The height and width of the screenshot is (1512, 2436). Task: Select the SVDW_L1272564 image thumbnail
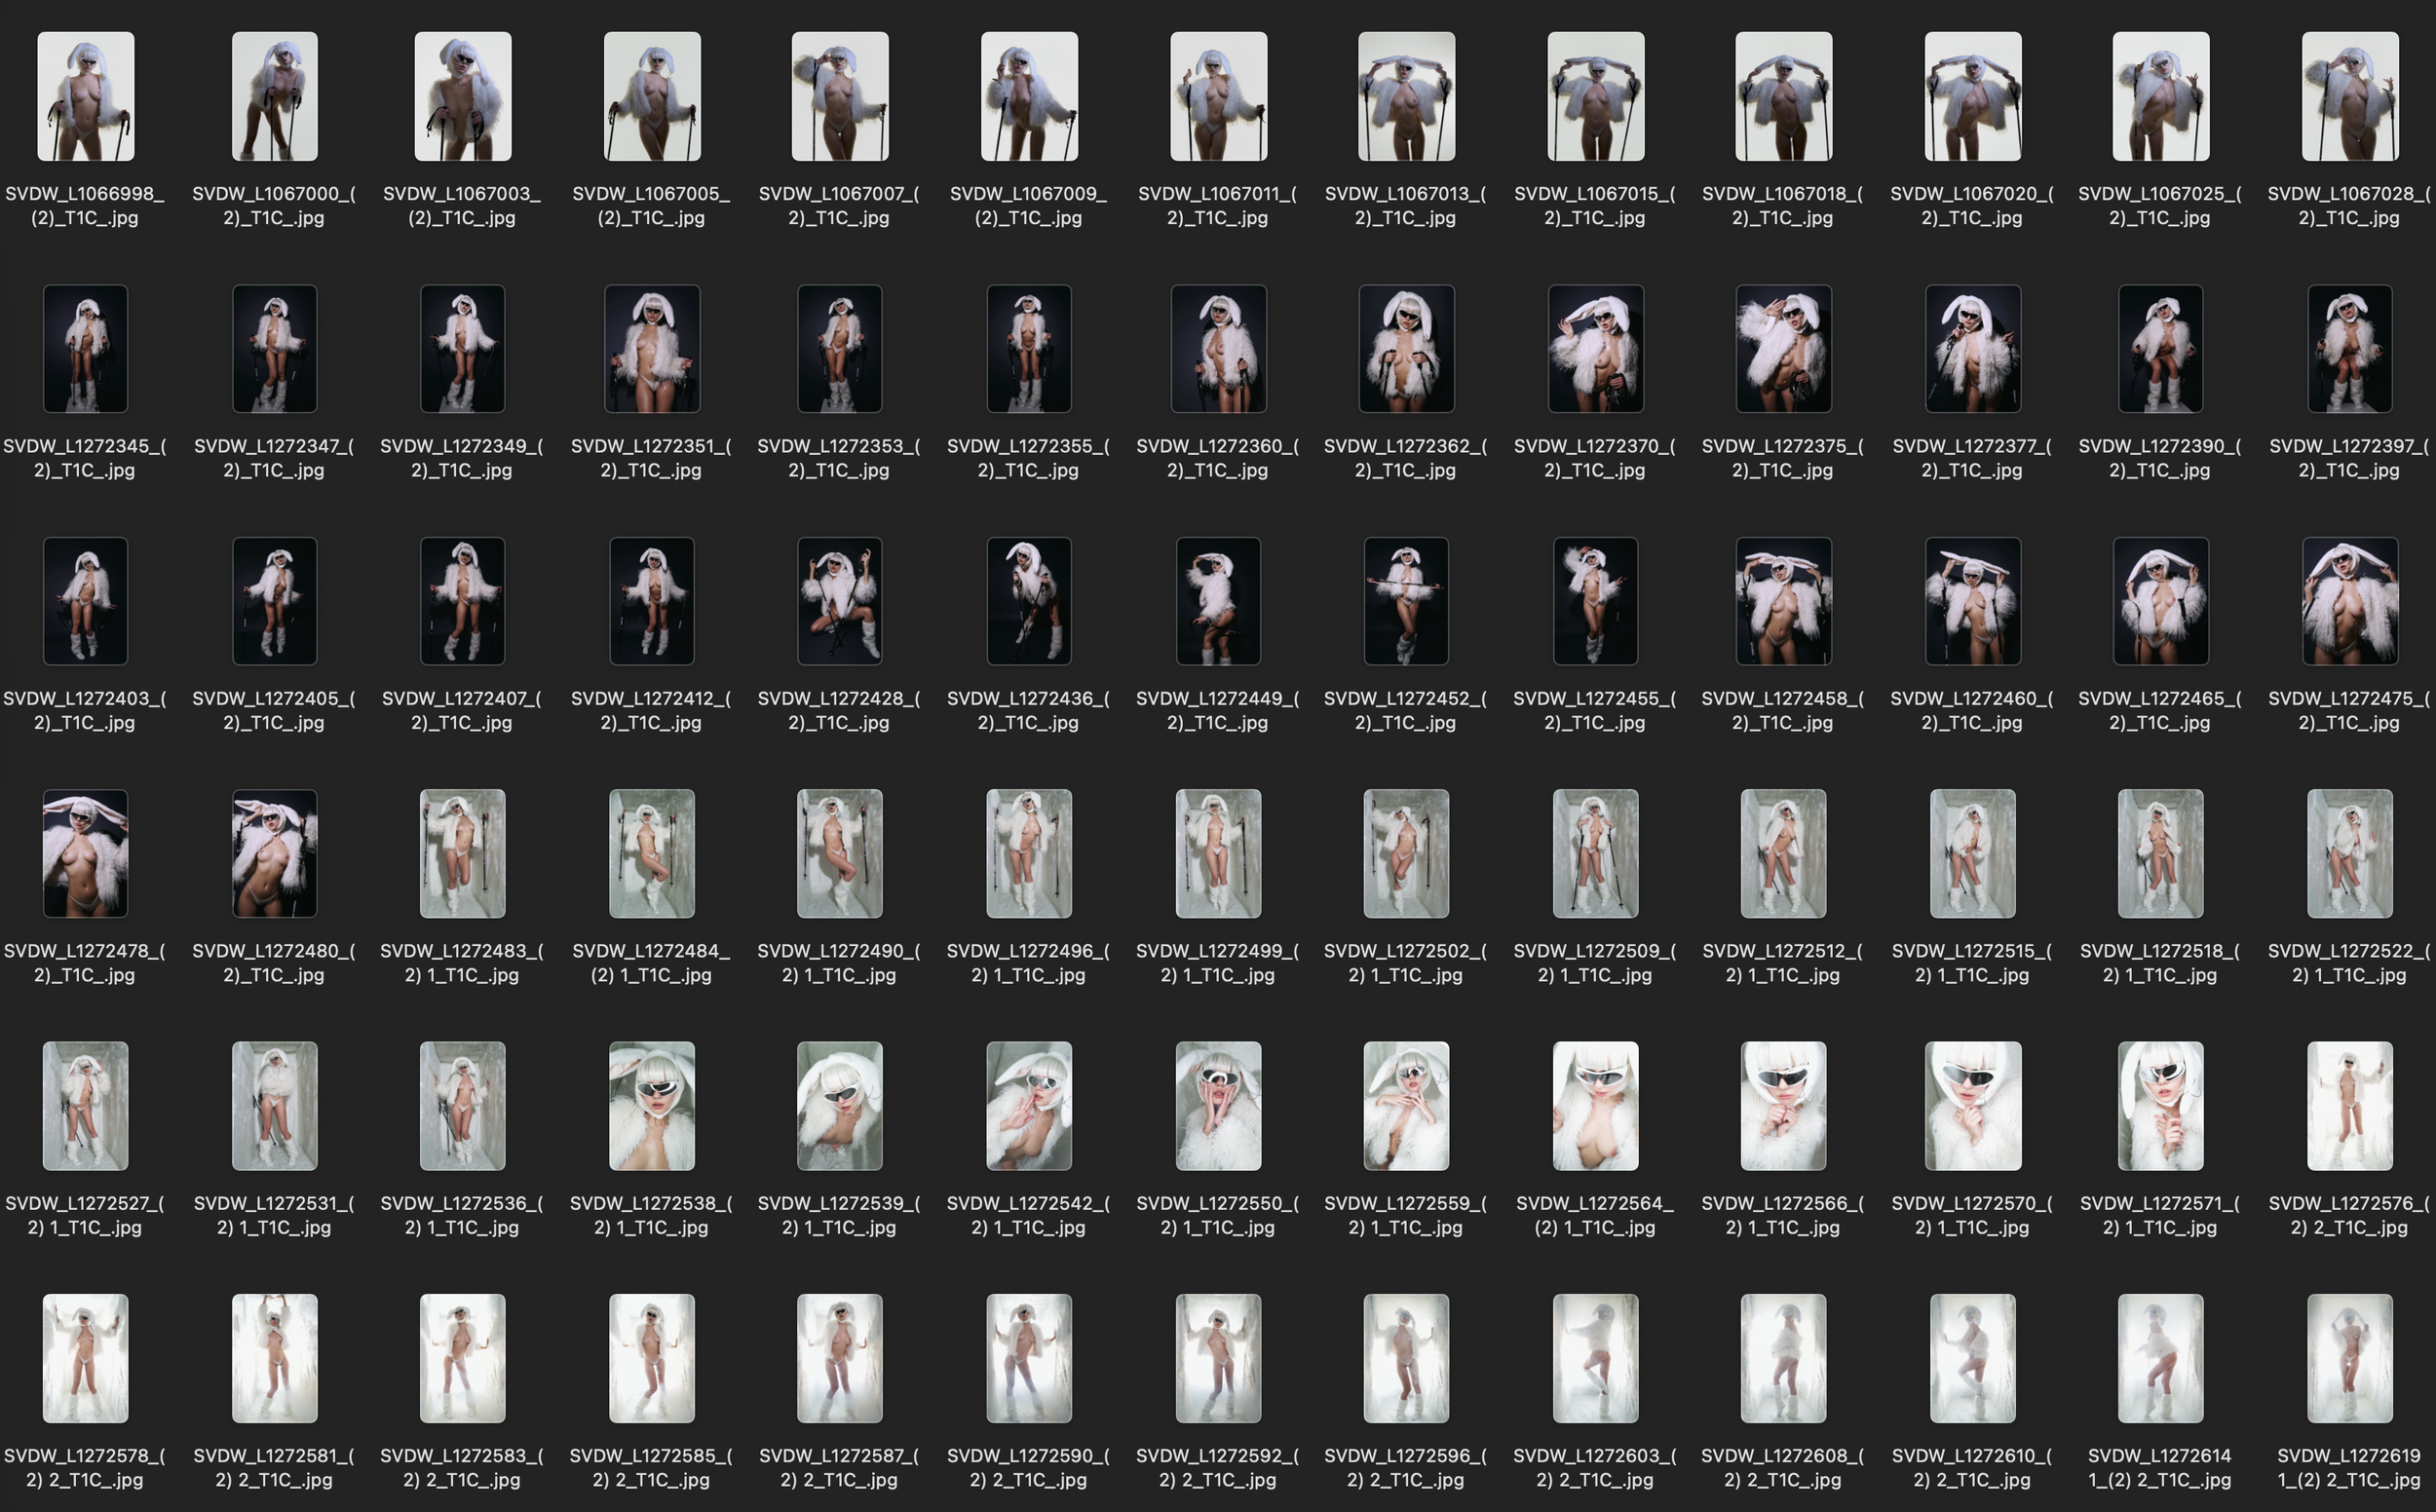(x=1595, y=1105)
